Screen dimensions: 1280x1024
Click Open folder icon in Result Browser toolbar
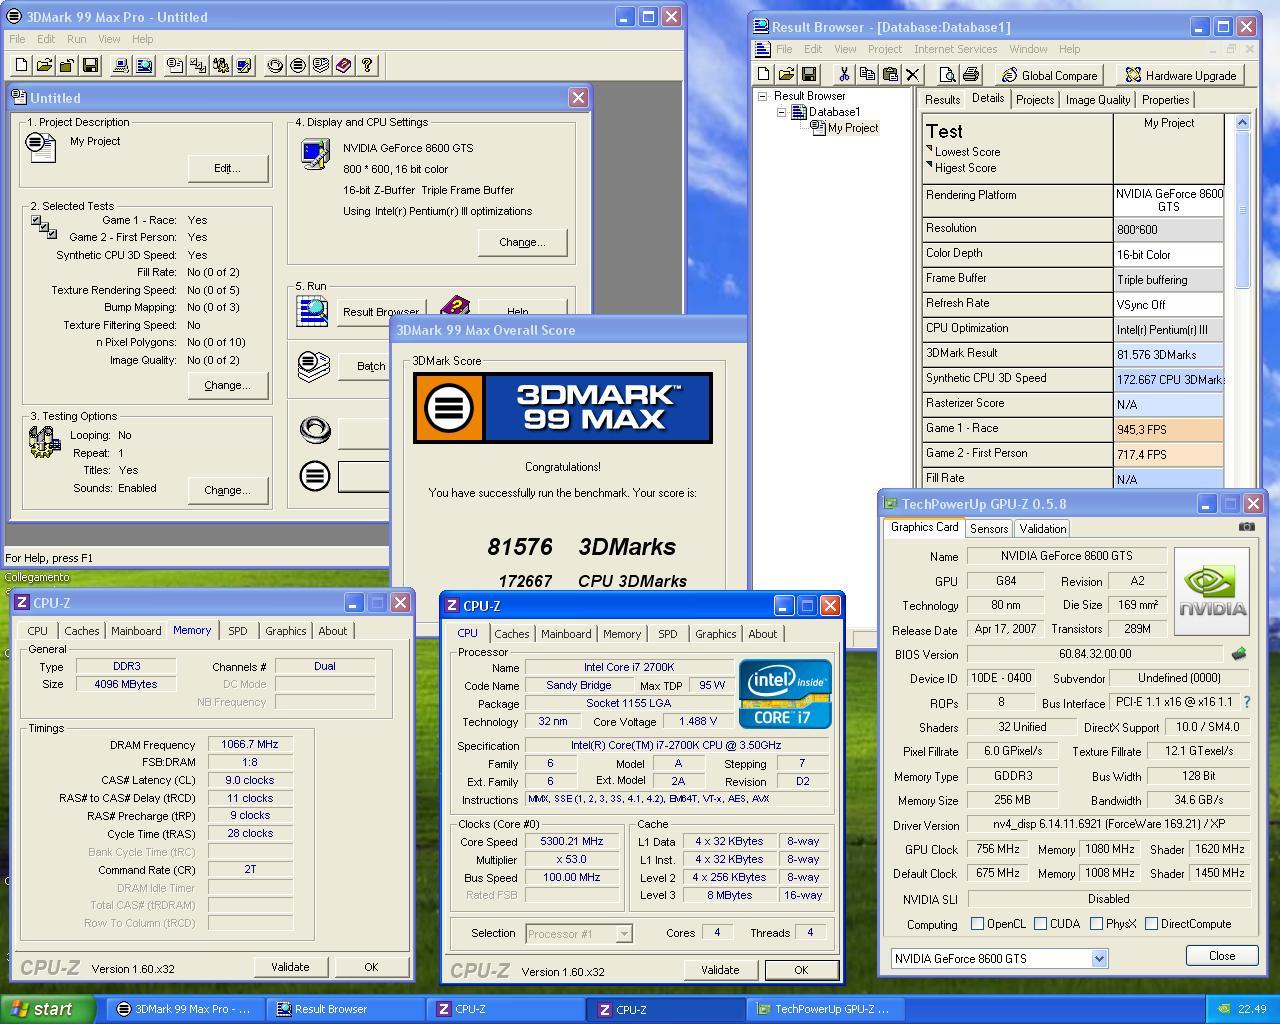tap(786, 74)
